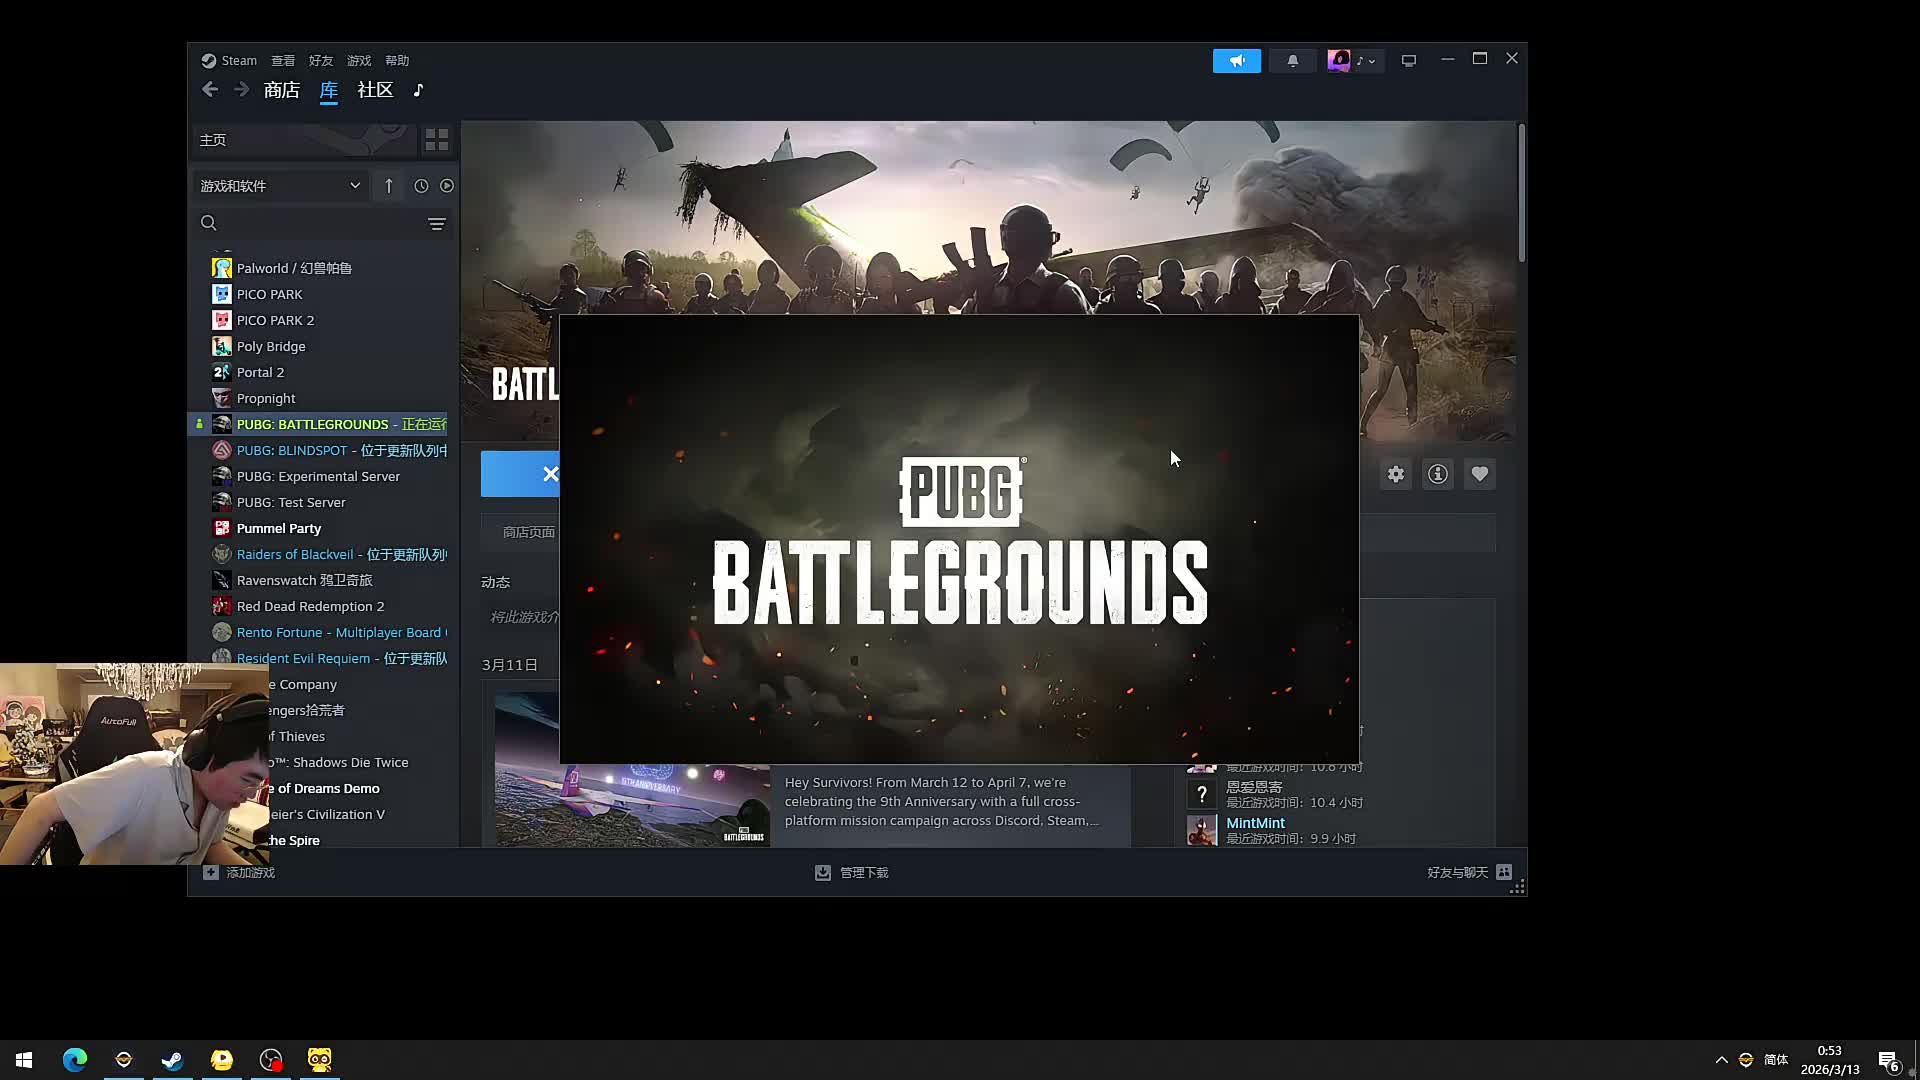Switch to grid view of the library
The image size is (1920, 1080).
(437, 140)
